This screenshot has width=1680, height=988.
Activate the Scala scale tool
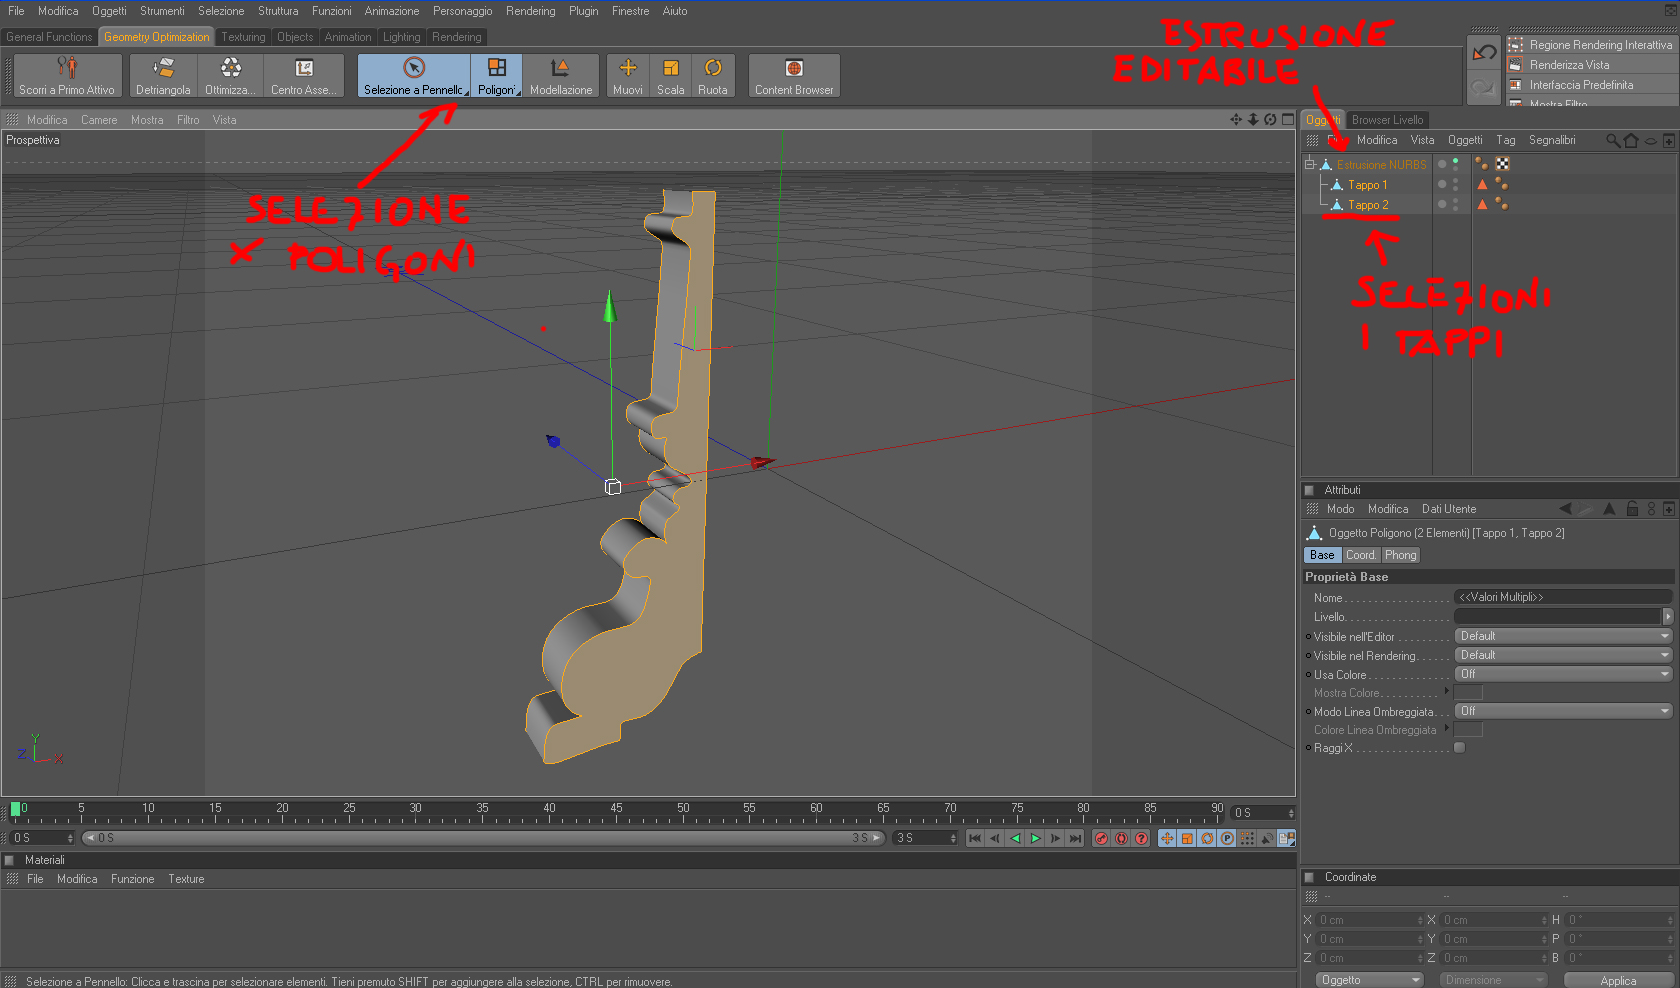coord(671,76)
